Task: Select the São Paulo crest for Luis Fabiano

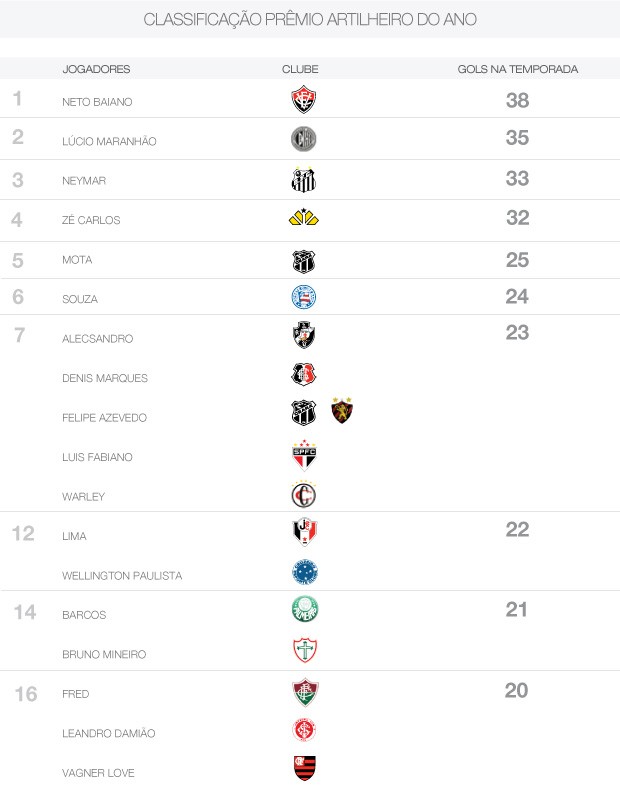Action: pyautogui.click(x=303, y=455)
